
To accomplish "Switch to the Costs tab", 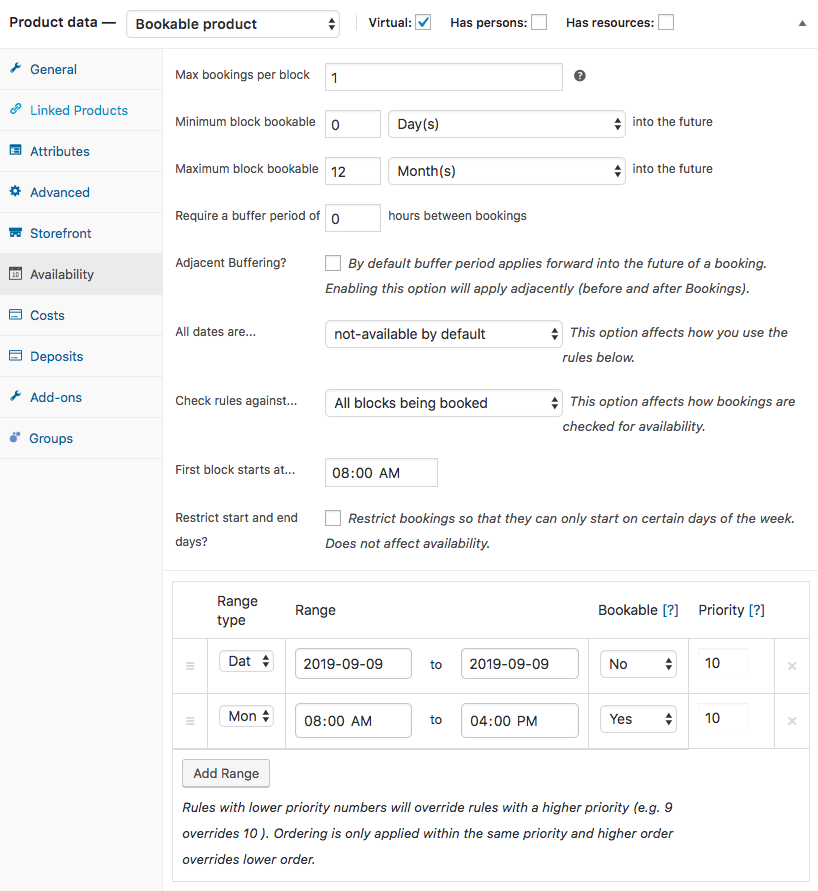I will pos(81,315).
